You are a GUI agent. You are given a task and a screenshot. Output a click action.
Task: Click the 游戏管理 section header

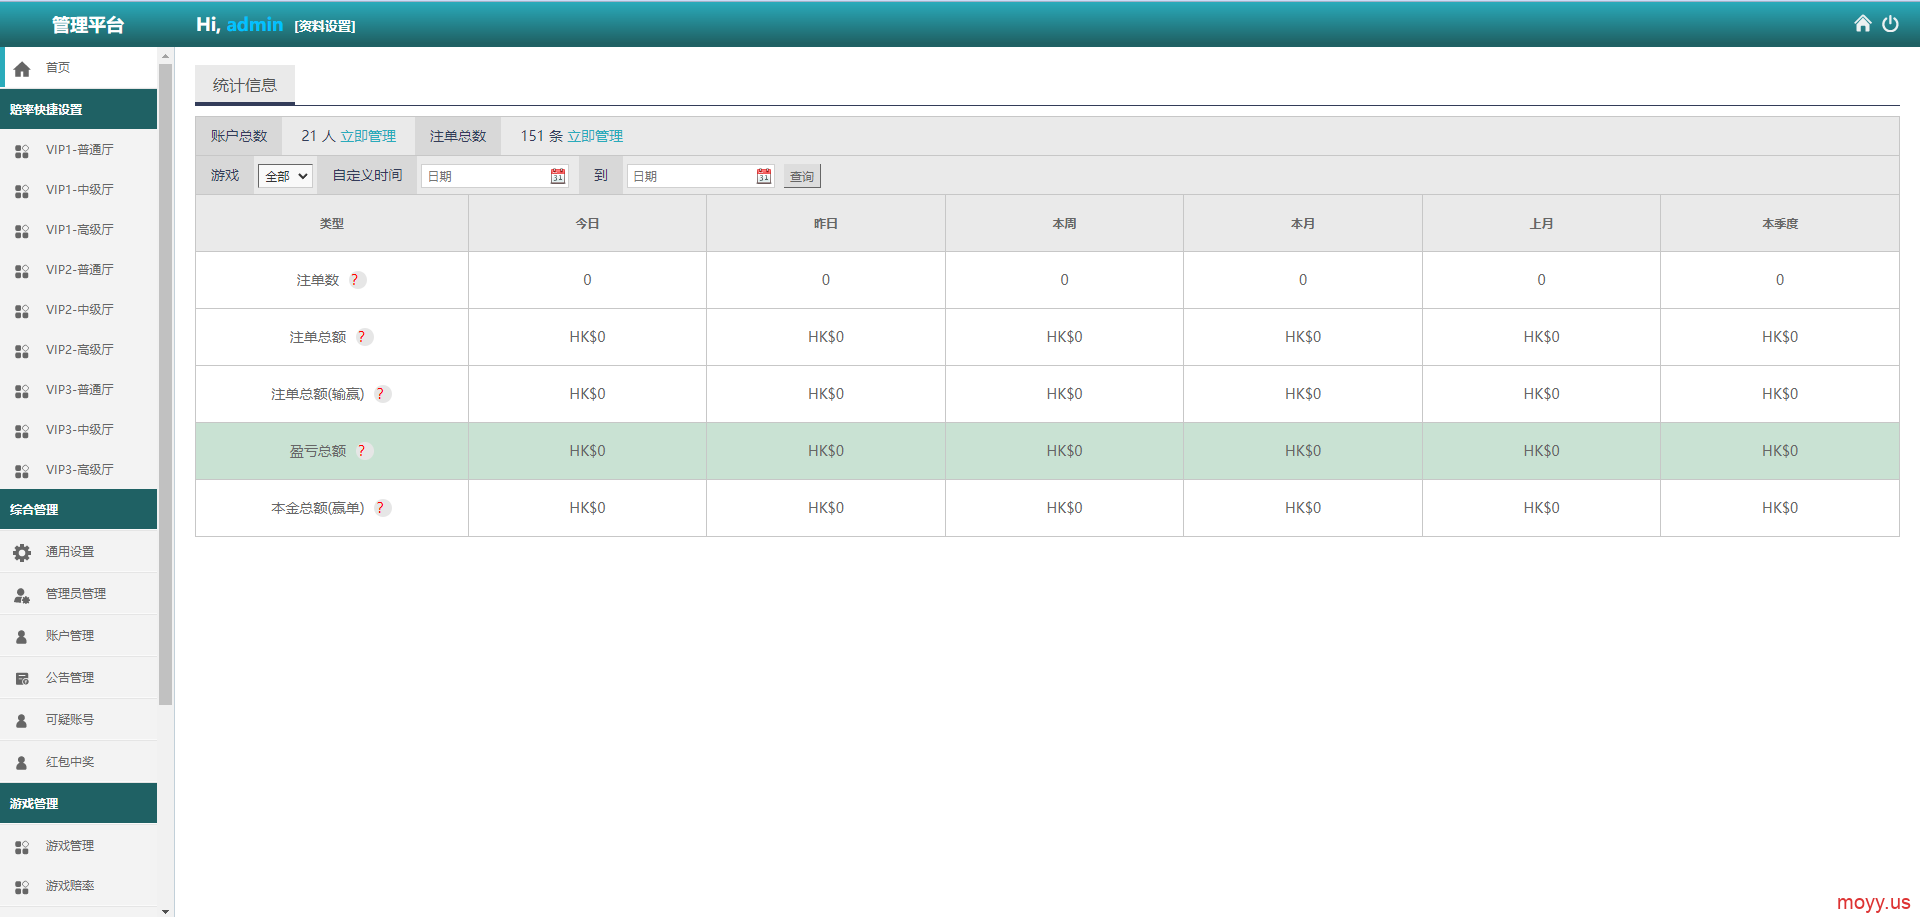pyautogui.click(x=79, y=803)
